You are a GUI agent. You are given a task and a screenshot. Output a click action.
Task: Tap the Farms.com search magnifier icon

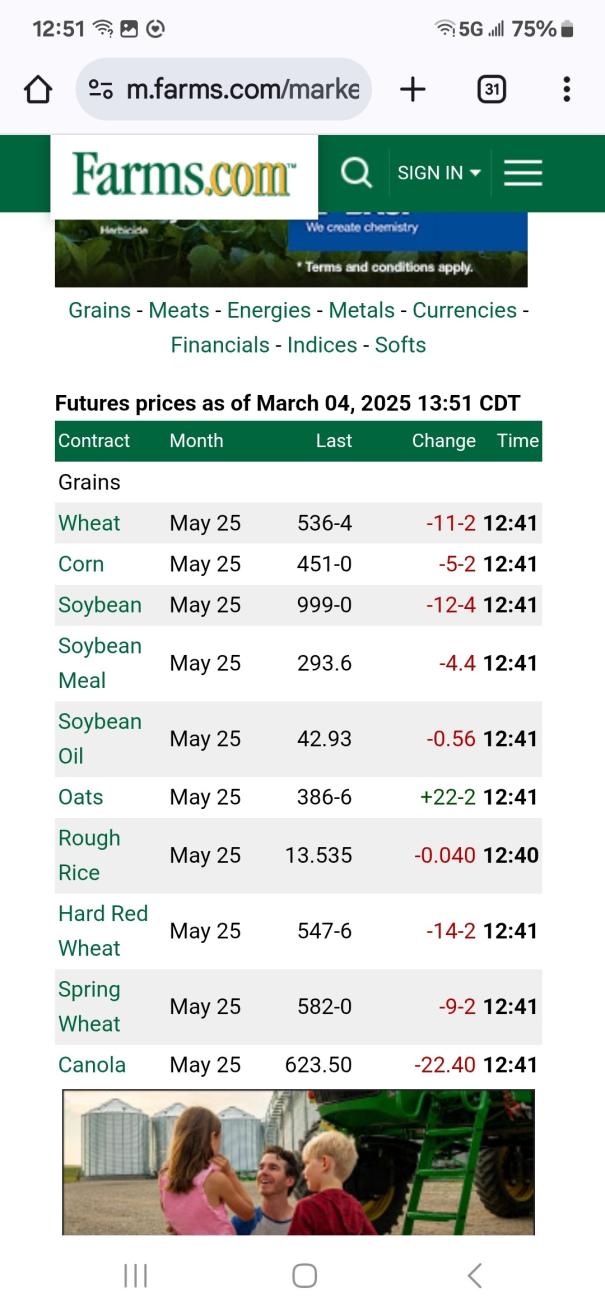pyautogui.click(x=356, y=173)
